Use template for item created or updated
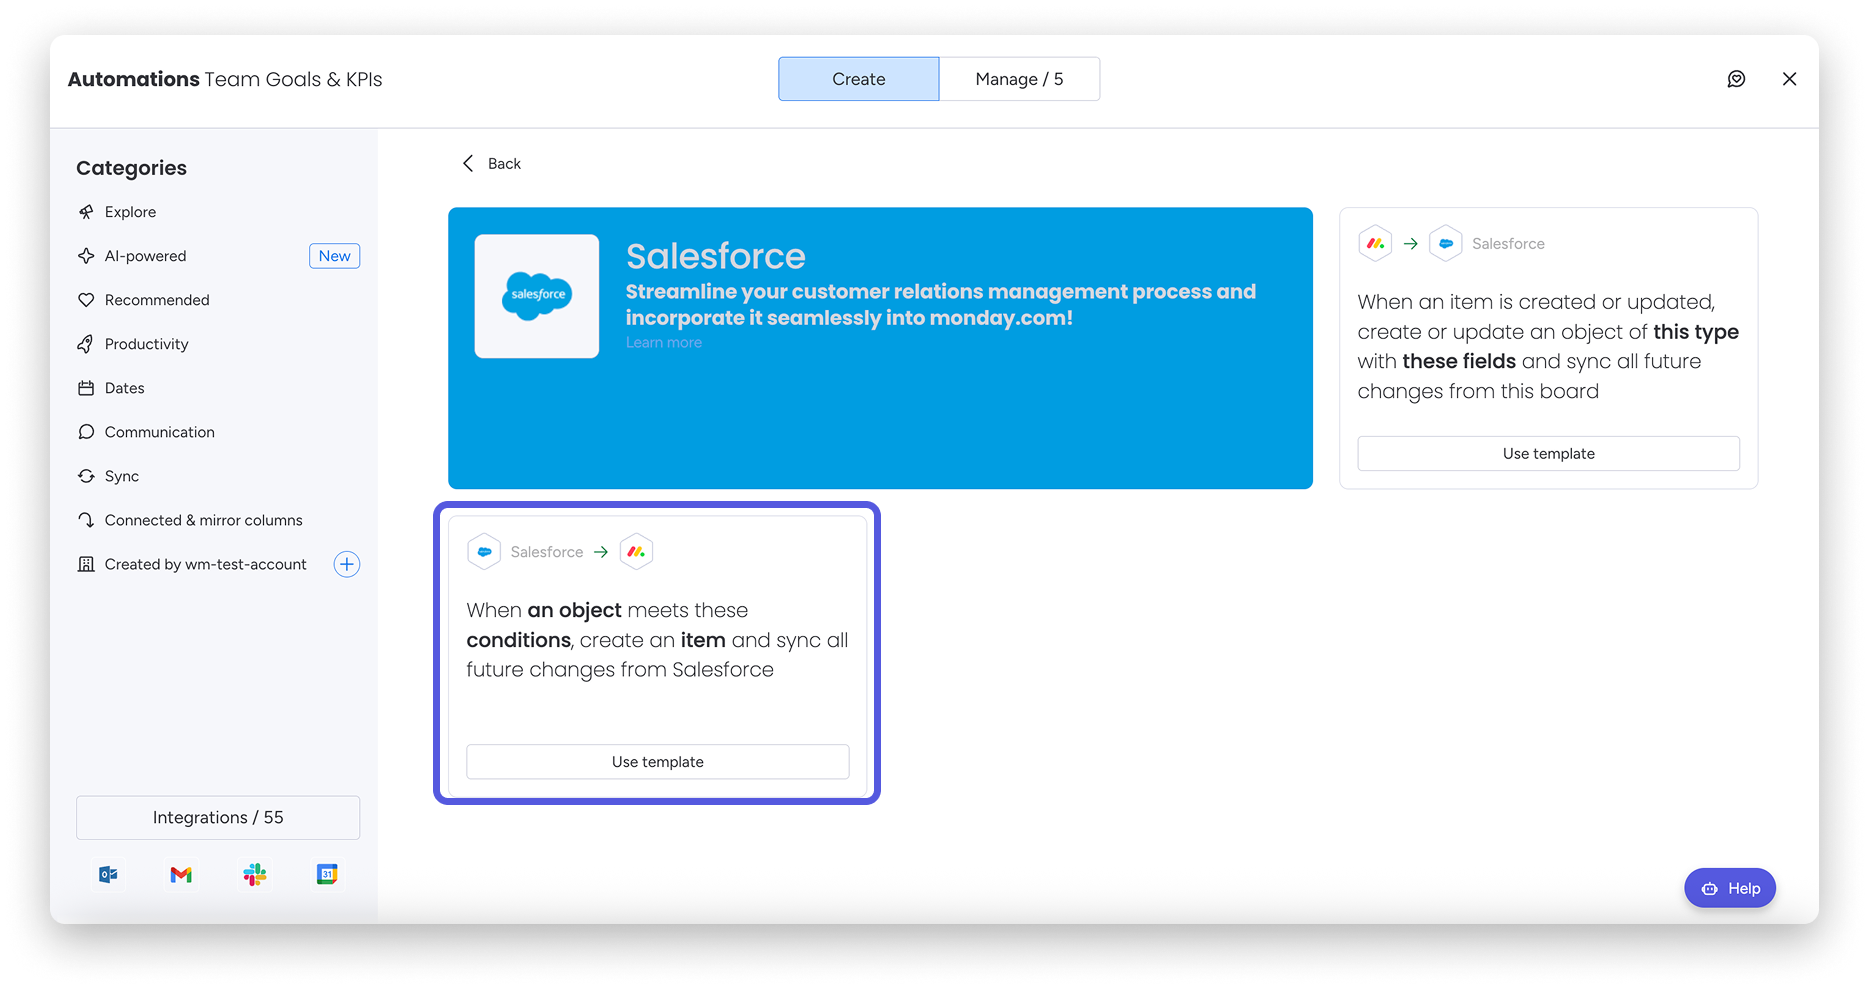The image size is (1869, 989). coord(1548,453)
